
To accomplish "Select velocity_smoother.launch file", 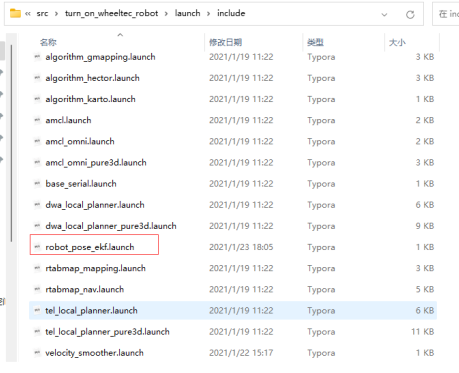I will (x=94, y=353).
